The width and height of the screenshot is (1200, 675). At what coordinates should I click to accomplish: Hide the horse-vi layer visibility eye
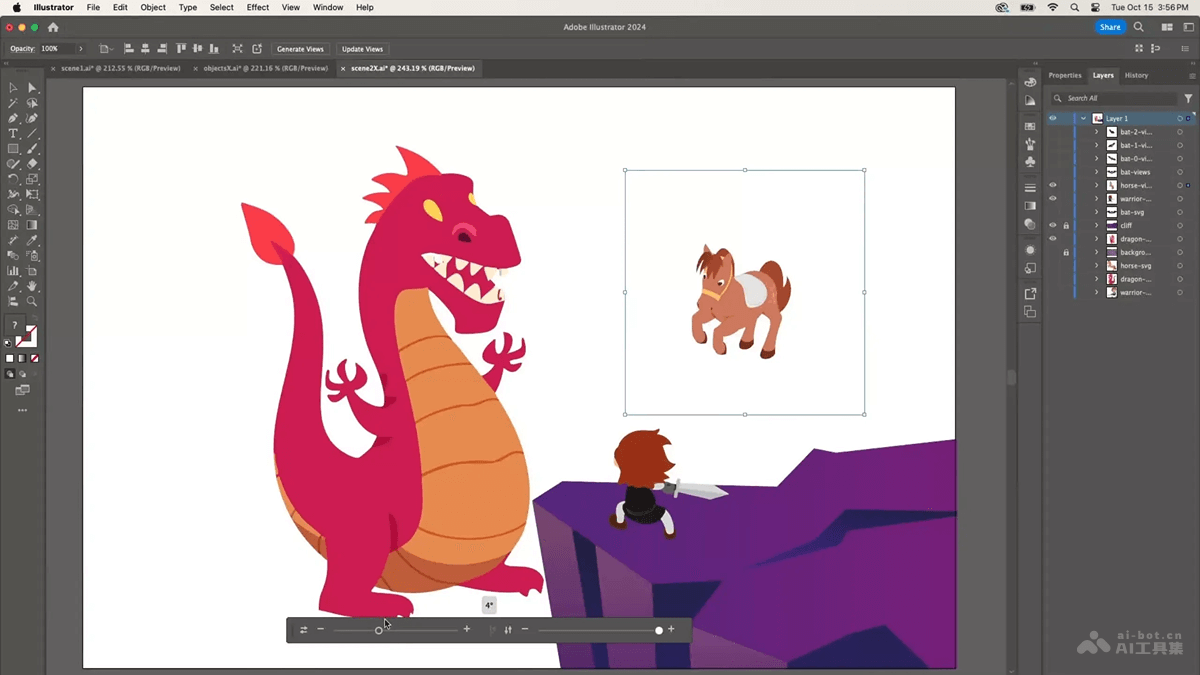pos(1052,184)
